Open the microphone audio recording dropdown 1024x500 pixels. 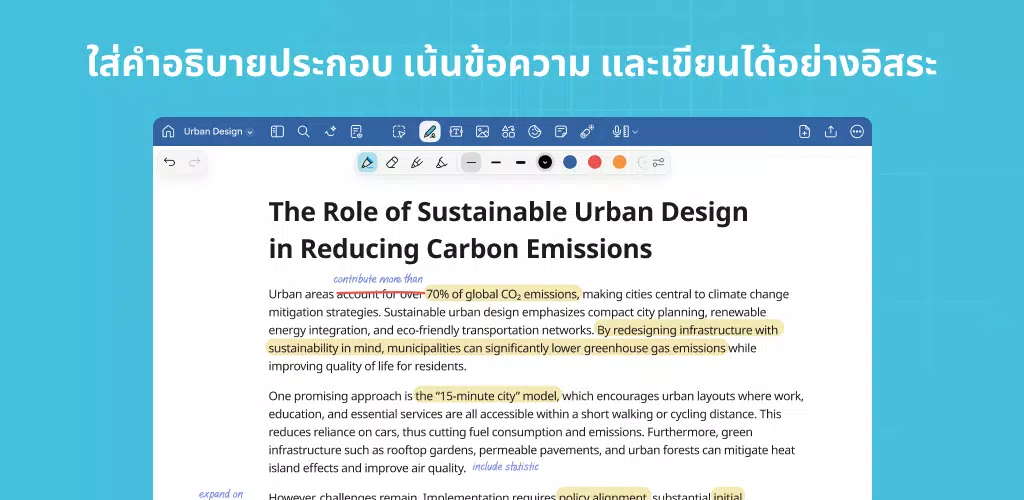pos(624,132)
